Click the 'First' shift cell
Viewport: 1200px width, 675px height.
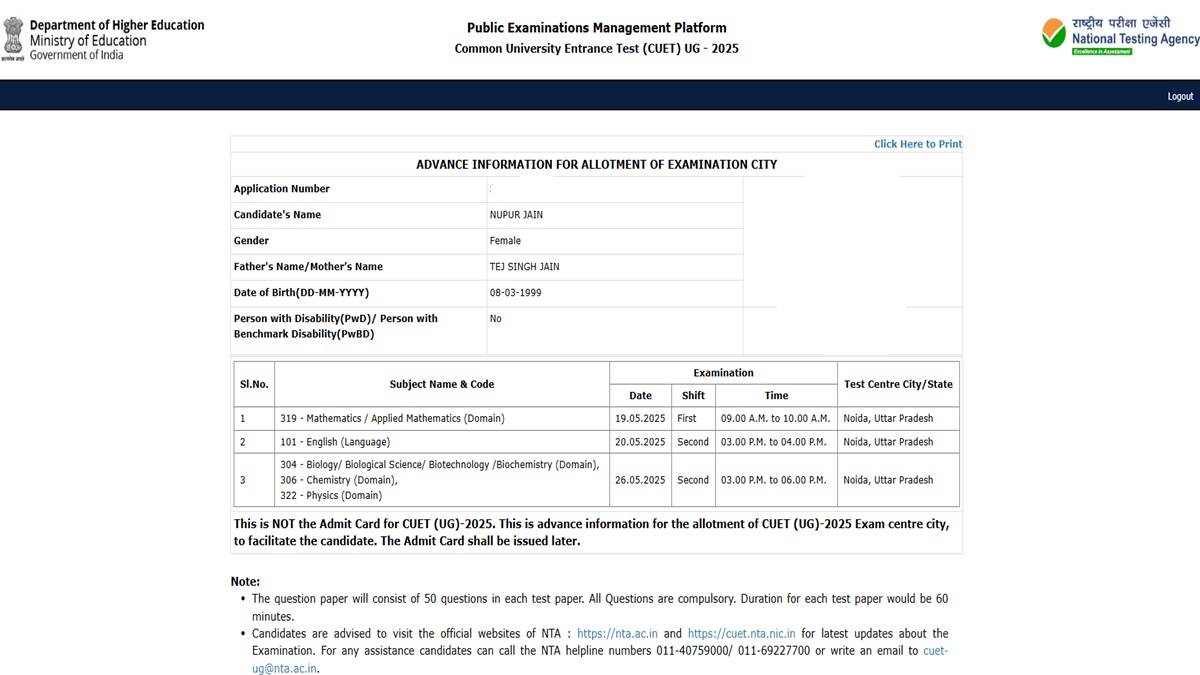687,418
